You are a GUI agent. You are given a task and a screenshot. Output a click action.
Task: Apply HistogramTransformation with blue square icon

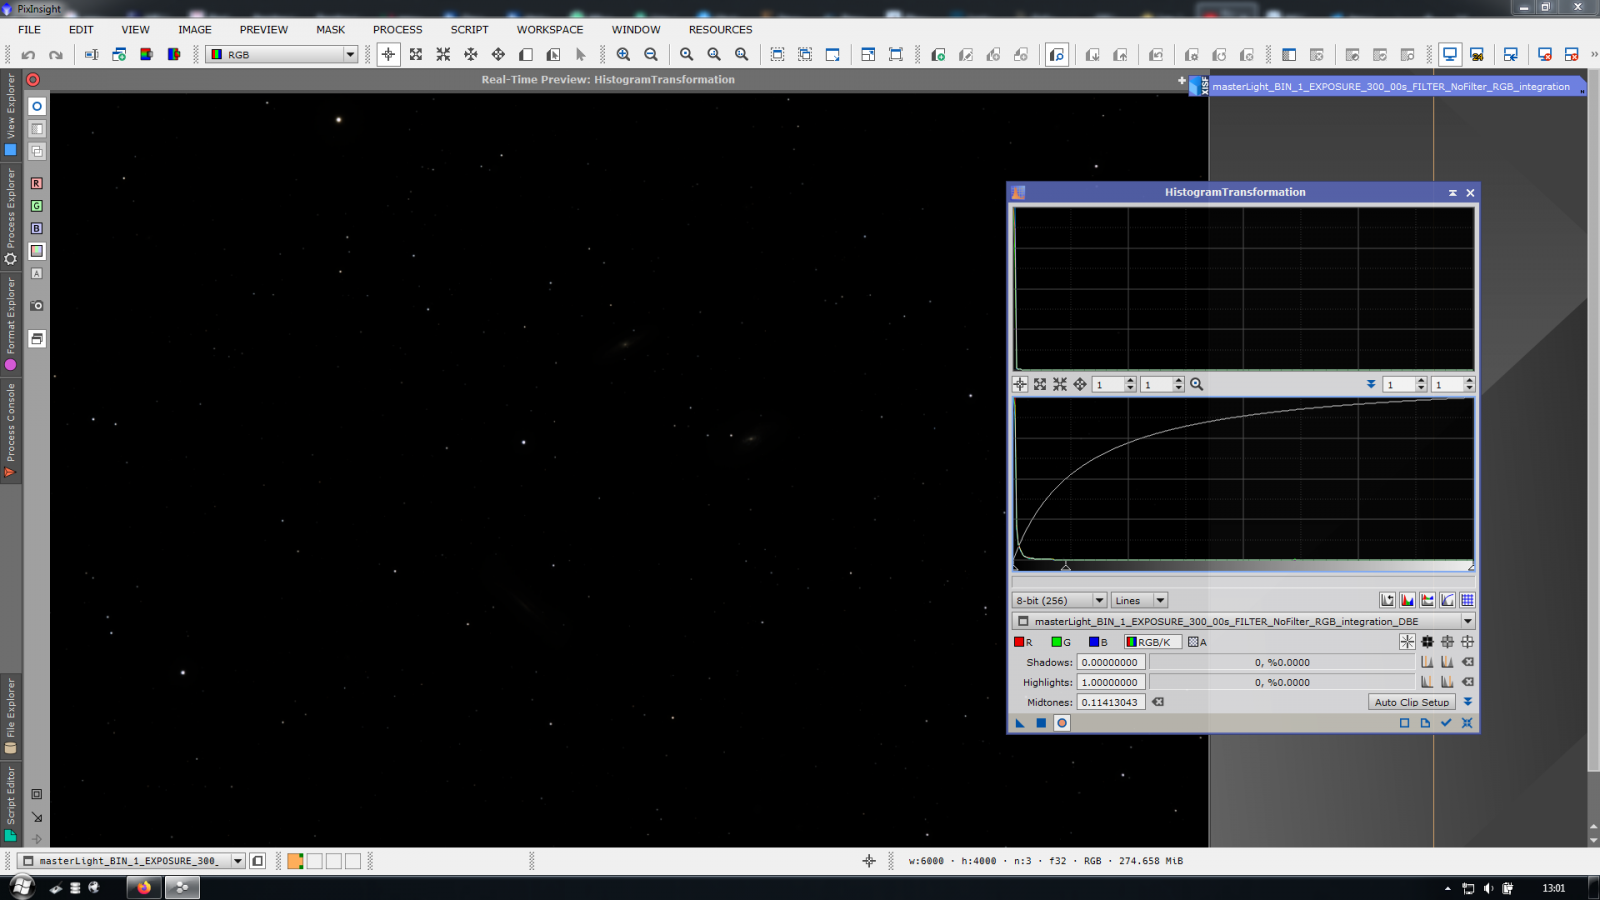1041,723
